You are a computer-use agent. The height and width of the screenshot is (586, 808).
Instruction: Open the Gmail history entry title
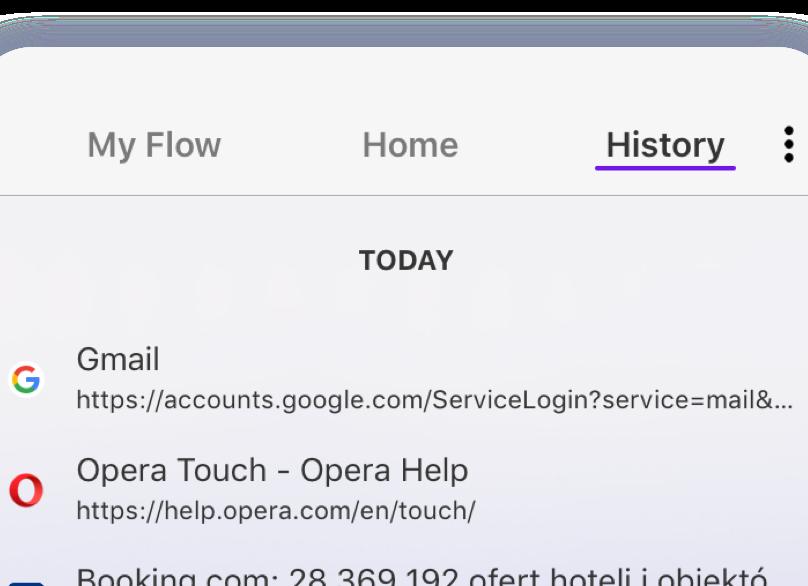pyautogui.click(x=118, y=359)
